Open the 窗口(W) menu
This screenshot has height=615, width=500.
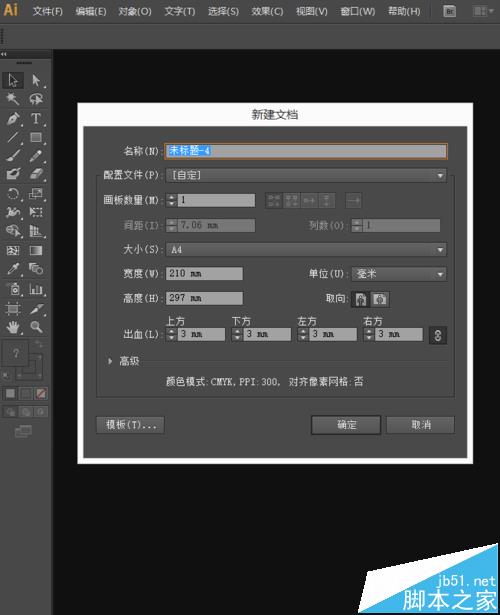pyautogui.click(x=358, y=11)
